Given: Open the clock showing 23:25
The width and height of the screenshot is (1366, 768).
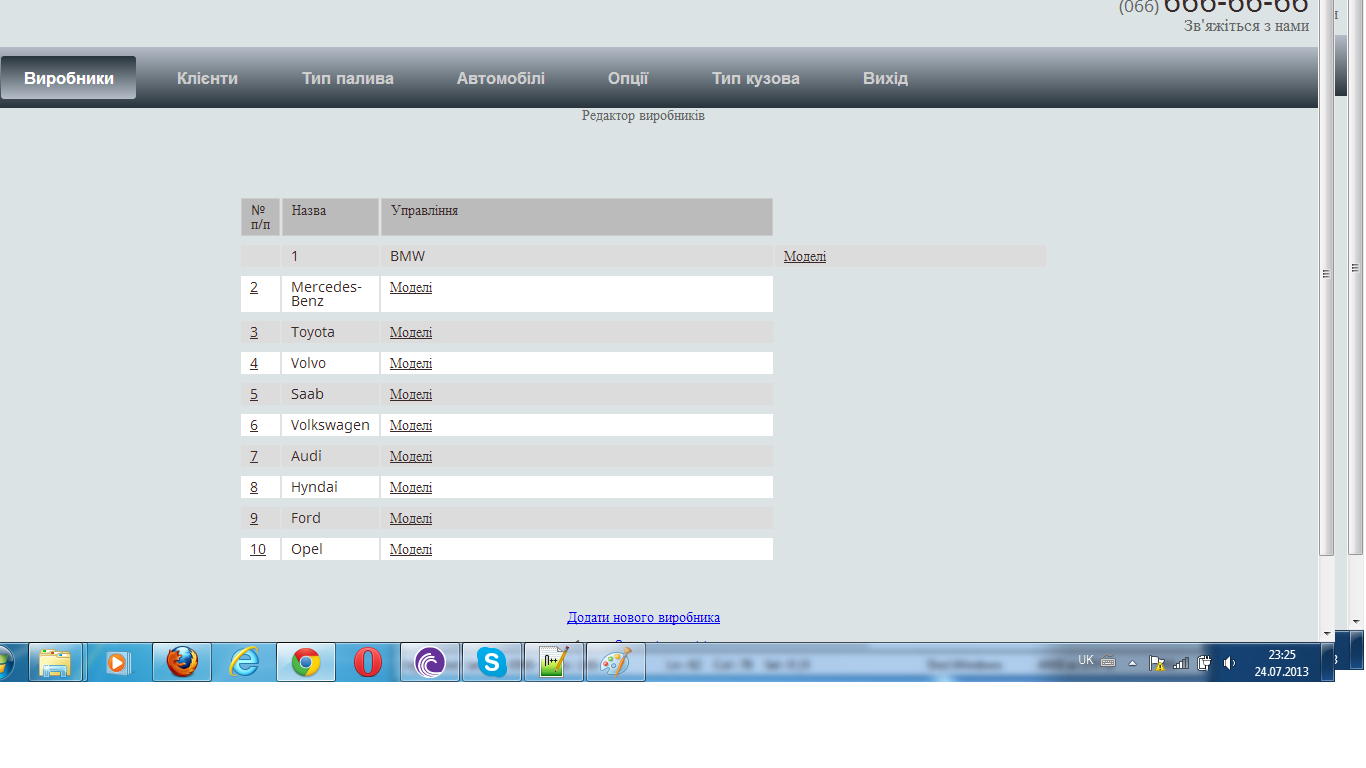Looking at the screenshot, I should coord(1282,662).
